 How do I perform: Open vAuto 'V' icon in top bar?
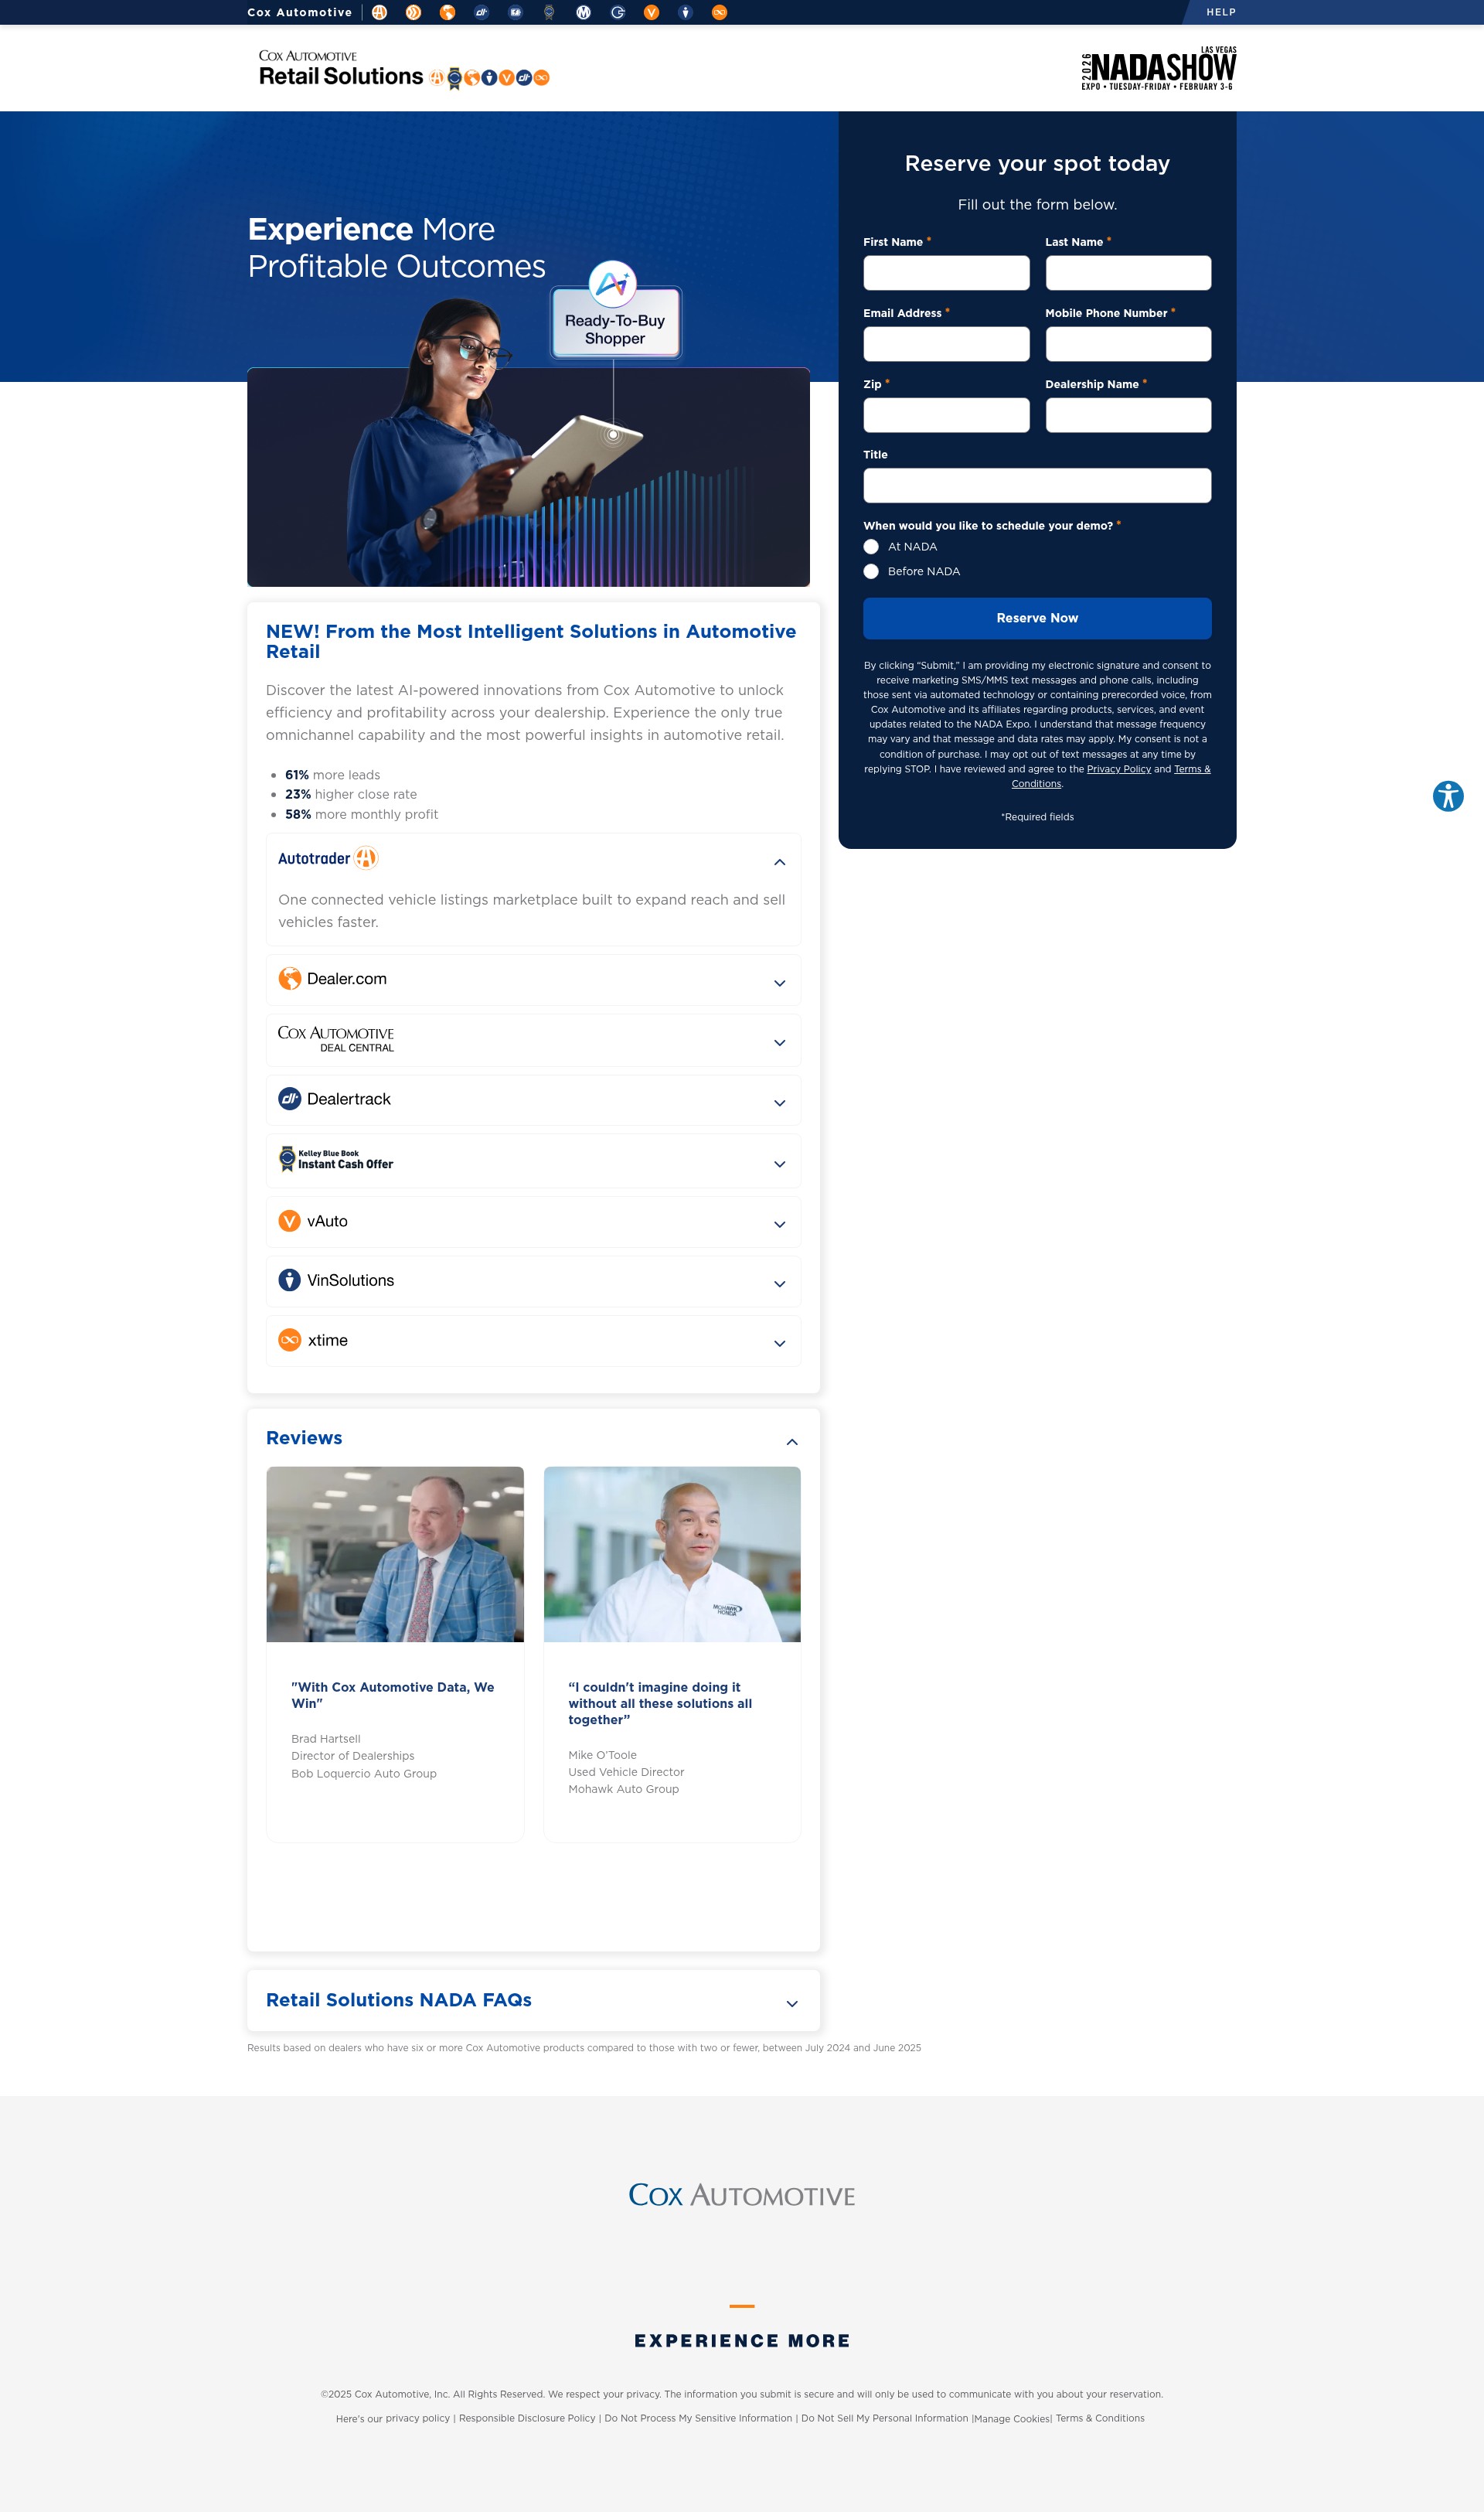click(x=651, y=12)
